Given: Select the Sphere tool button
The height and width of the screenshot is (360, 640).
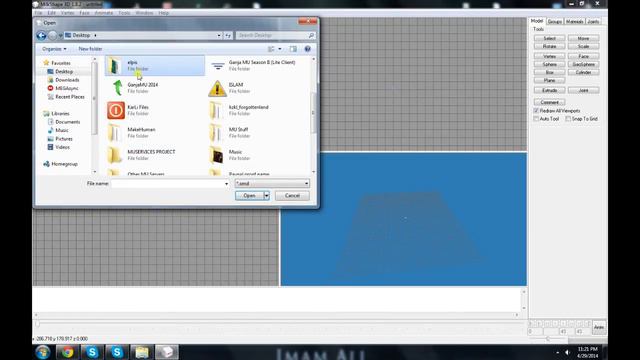Looking at the screenshot, I should coord(549,64).
